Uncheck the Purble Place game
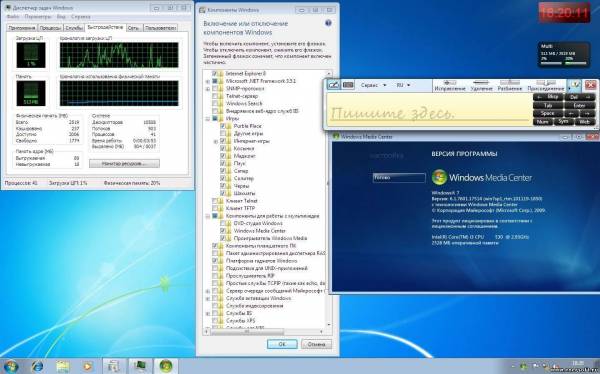600x374 pixels. click(x=223, y=126)
